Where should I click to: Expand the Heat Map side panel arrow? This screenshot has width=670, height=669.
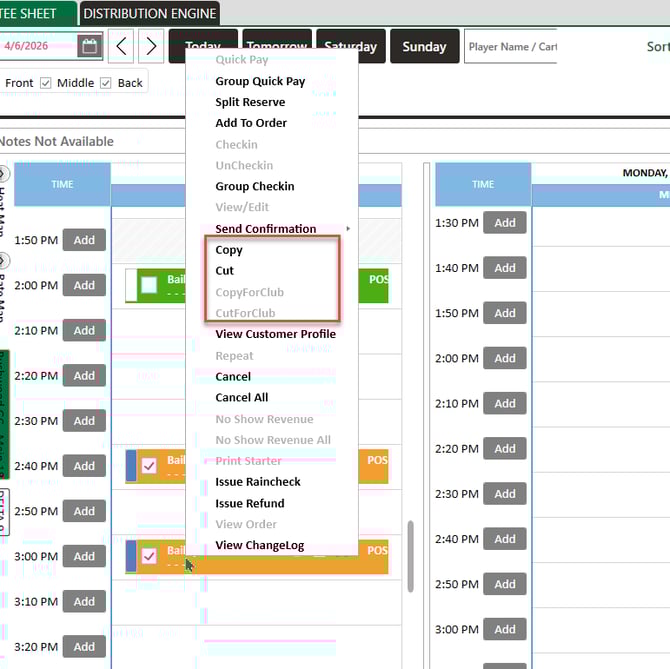(4, 174)
